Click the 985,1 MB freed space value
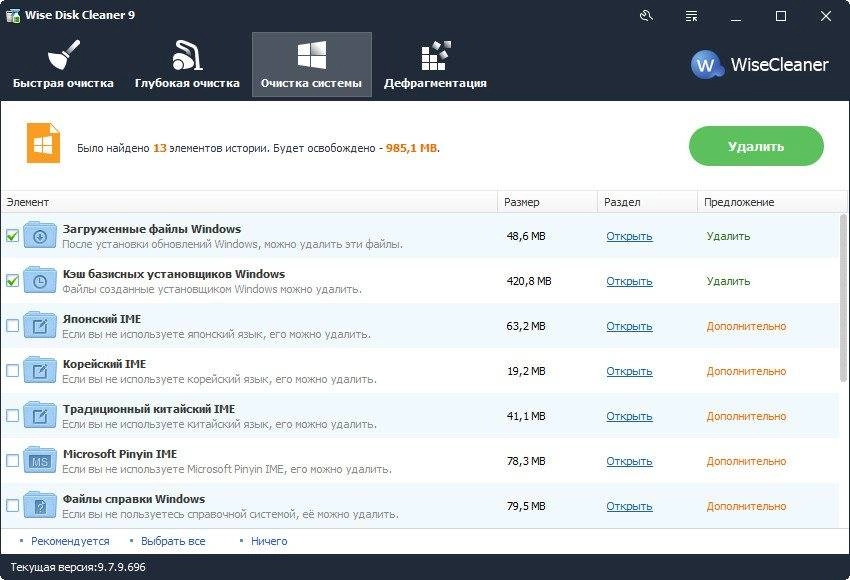Screen dimensions: 850x580 (411, 147)
